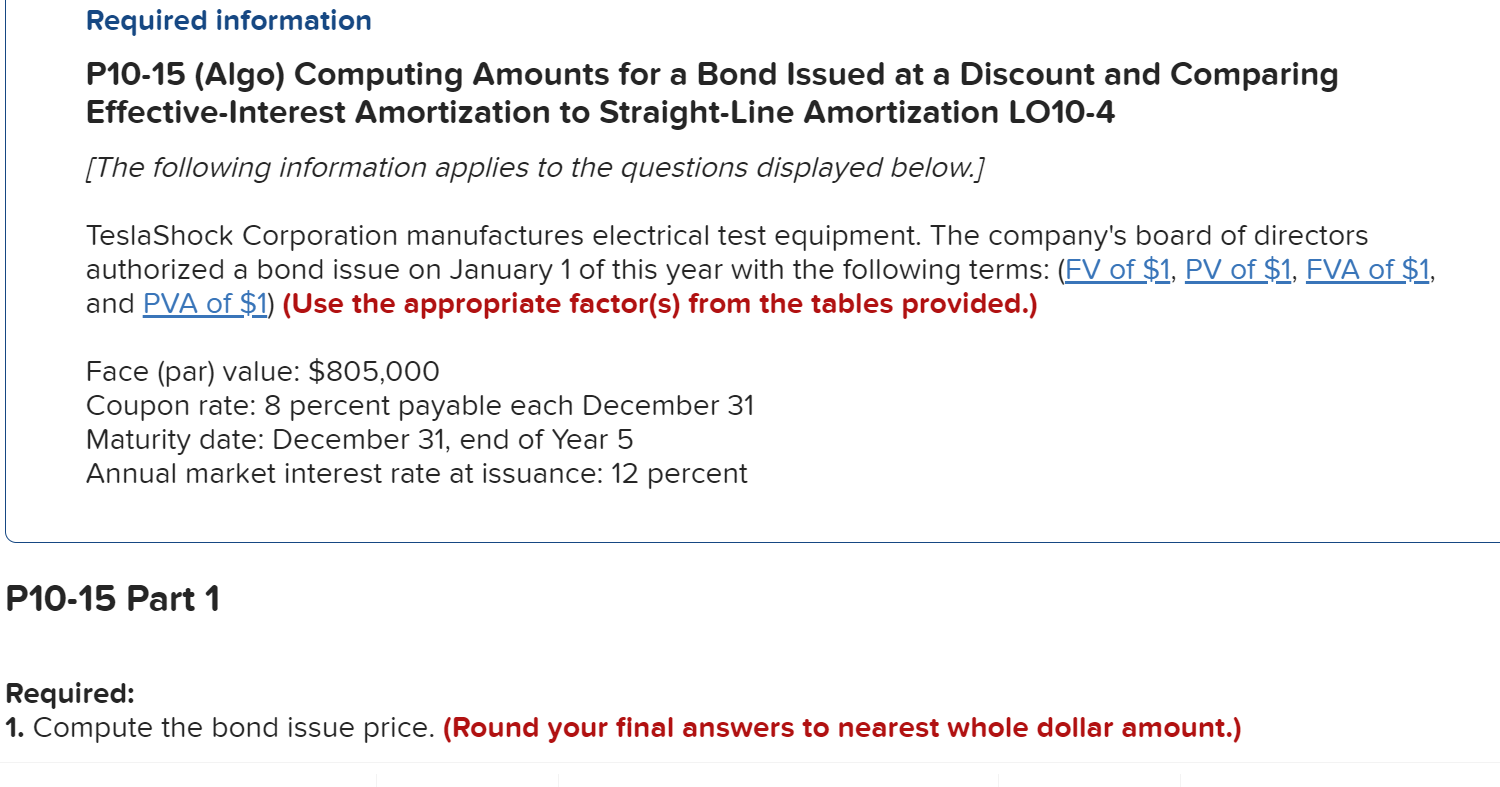This screenshot has height=787, width=1500.
Task: Select the Coupon rate detail line
Action: tap(420, 405)
